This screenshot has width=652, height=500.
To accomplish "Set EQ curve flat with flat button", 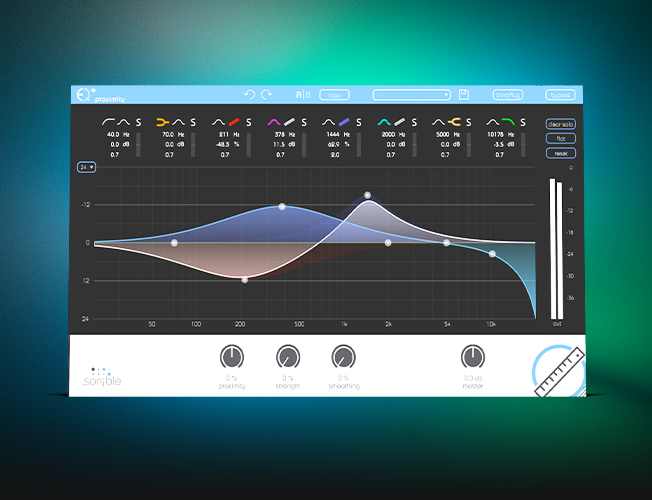I will [561, 139].
